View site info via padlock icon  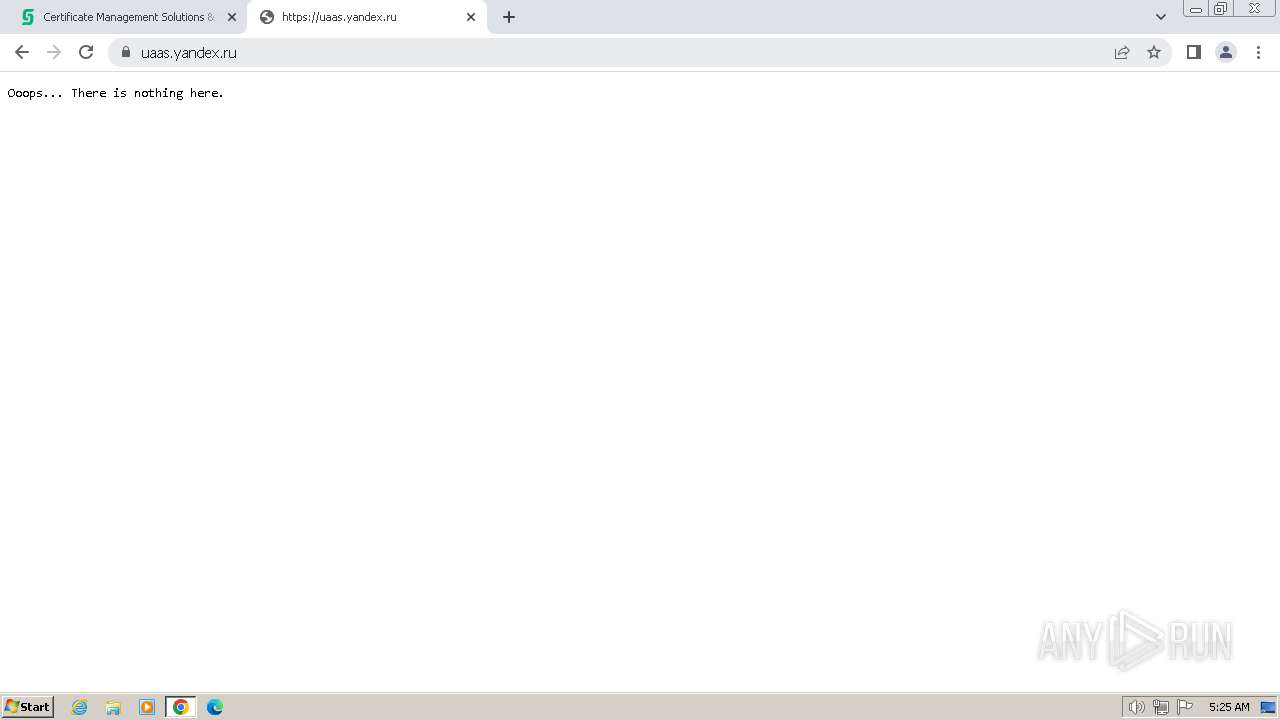click(x=126, y=52)
